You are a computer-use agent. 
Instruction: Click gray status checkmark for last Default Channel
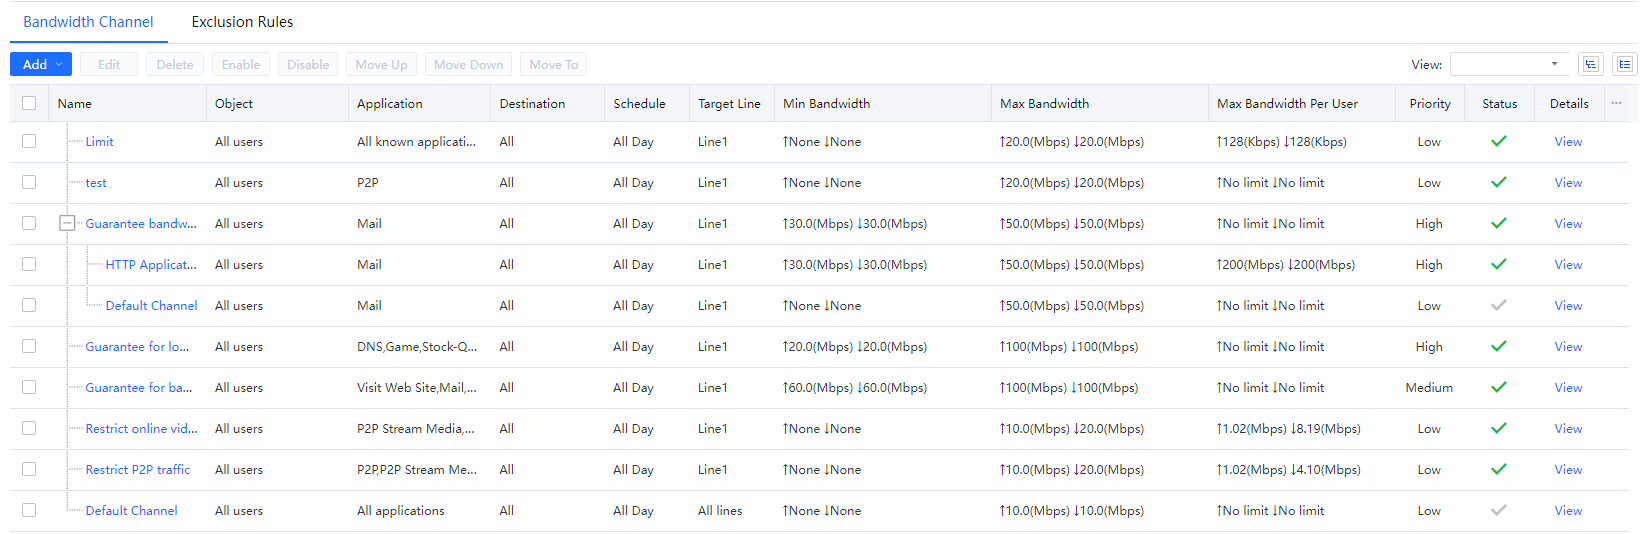click(x=1498, y=511)
